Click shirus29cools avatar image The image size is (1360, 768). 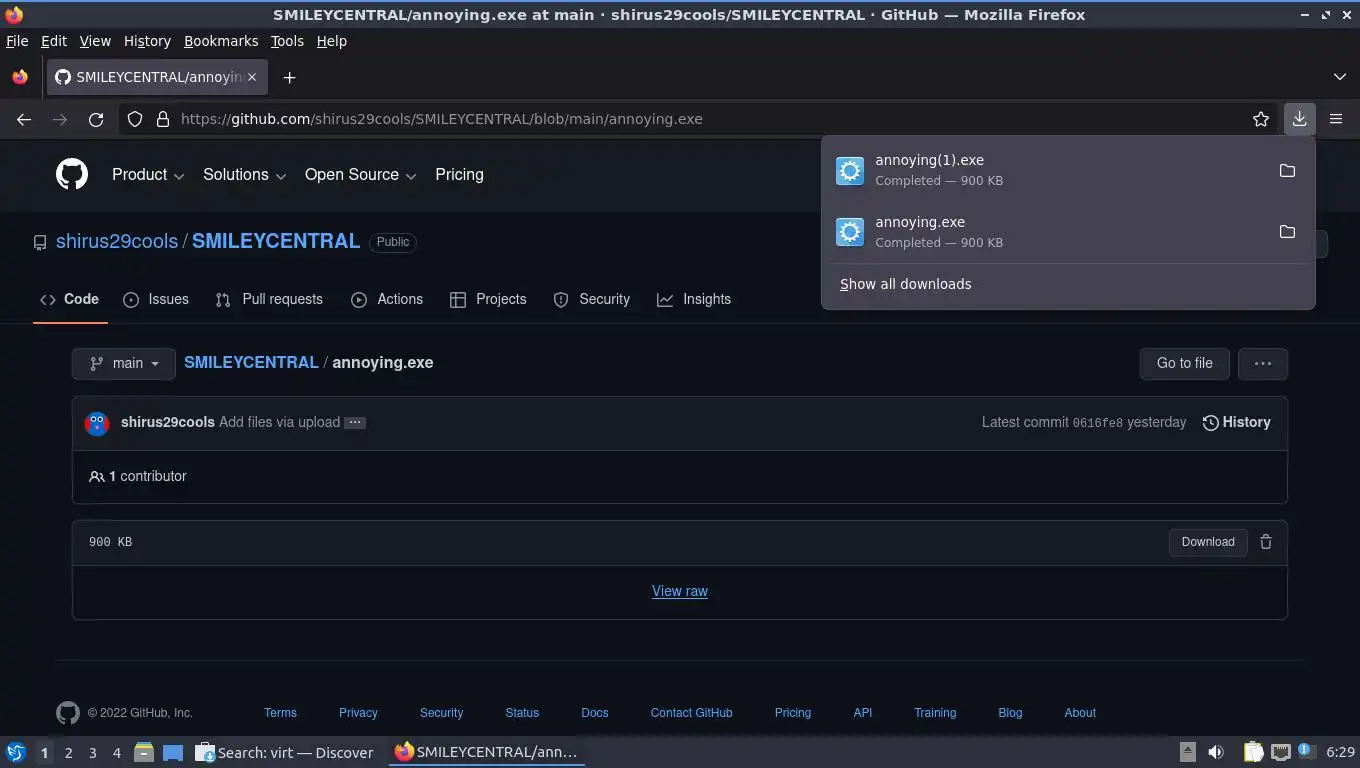(97, 423)
